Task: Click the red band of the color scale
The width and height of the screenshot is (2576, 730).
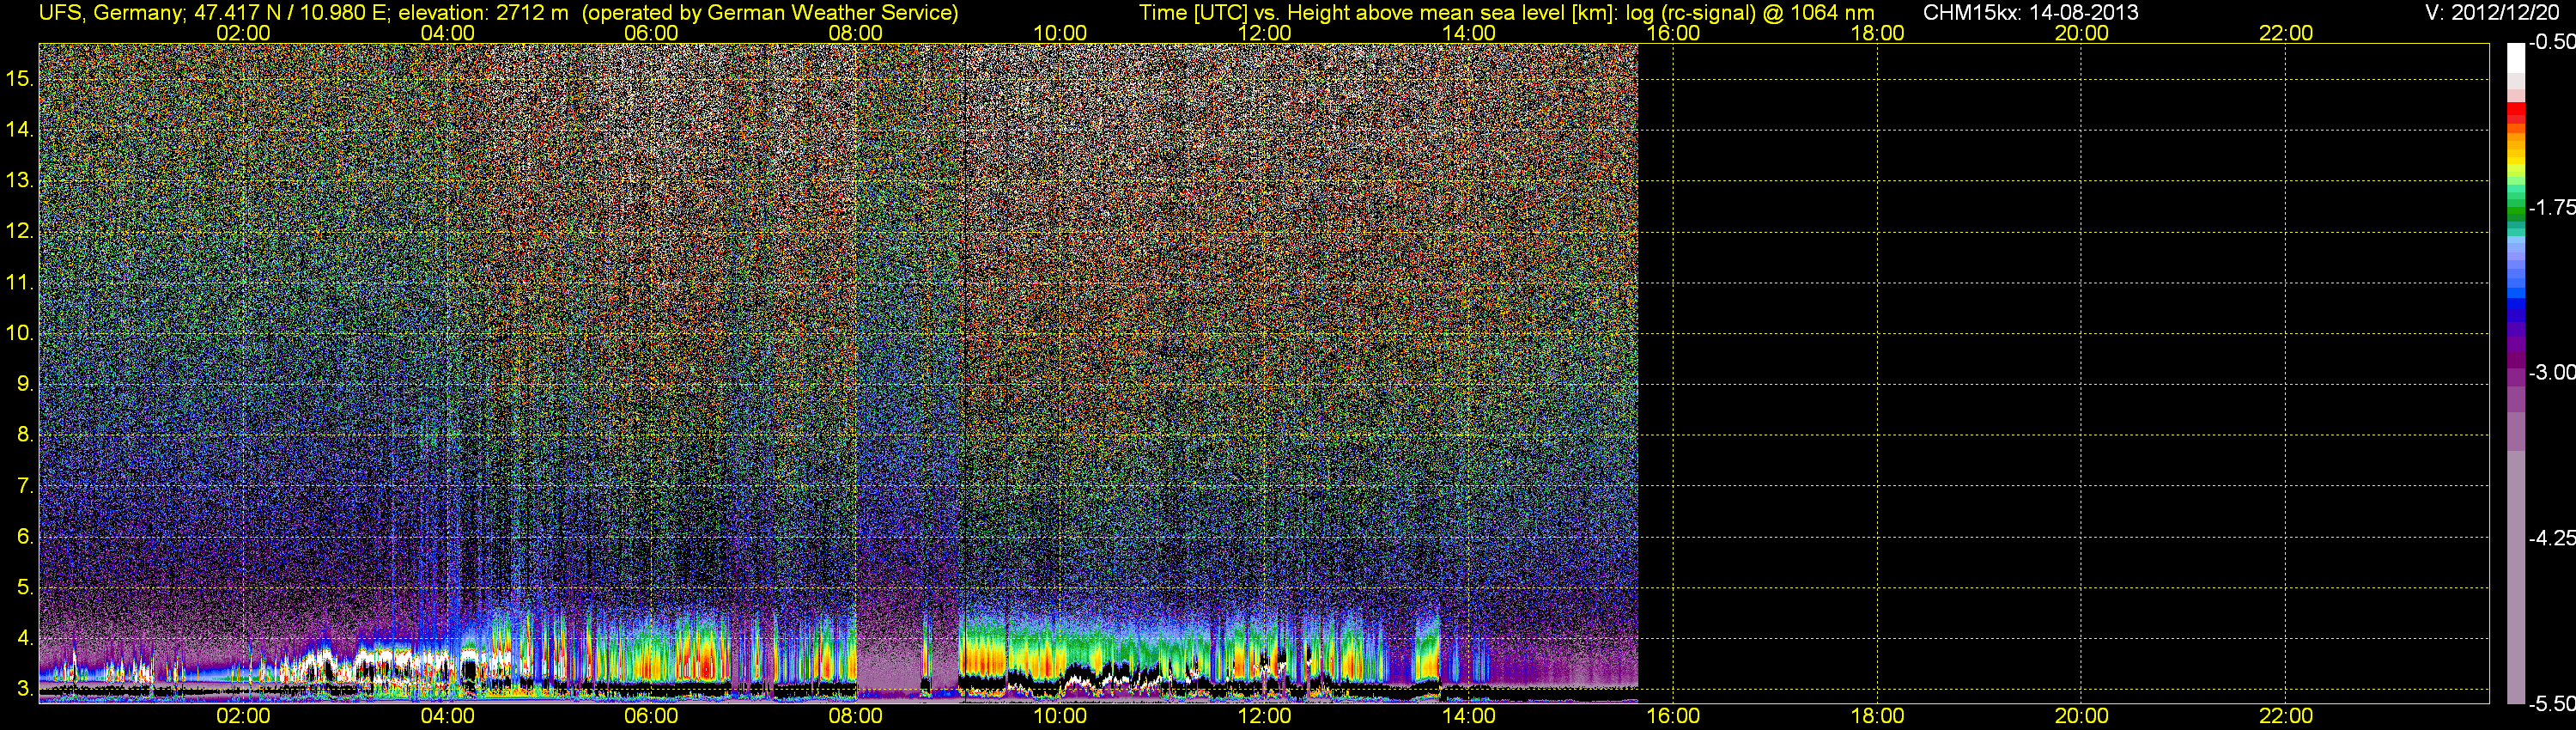Action: click(x=2516, y=112)
